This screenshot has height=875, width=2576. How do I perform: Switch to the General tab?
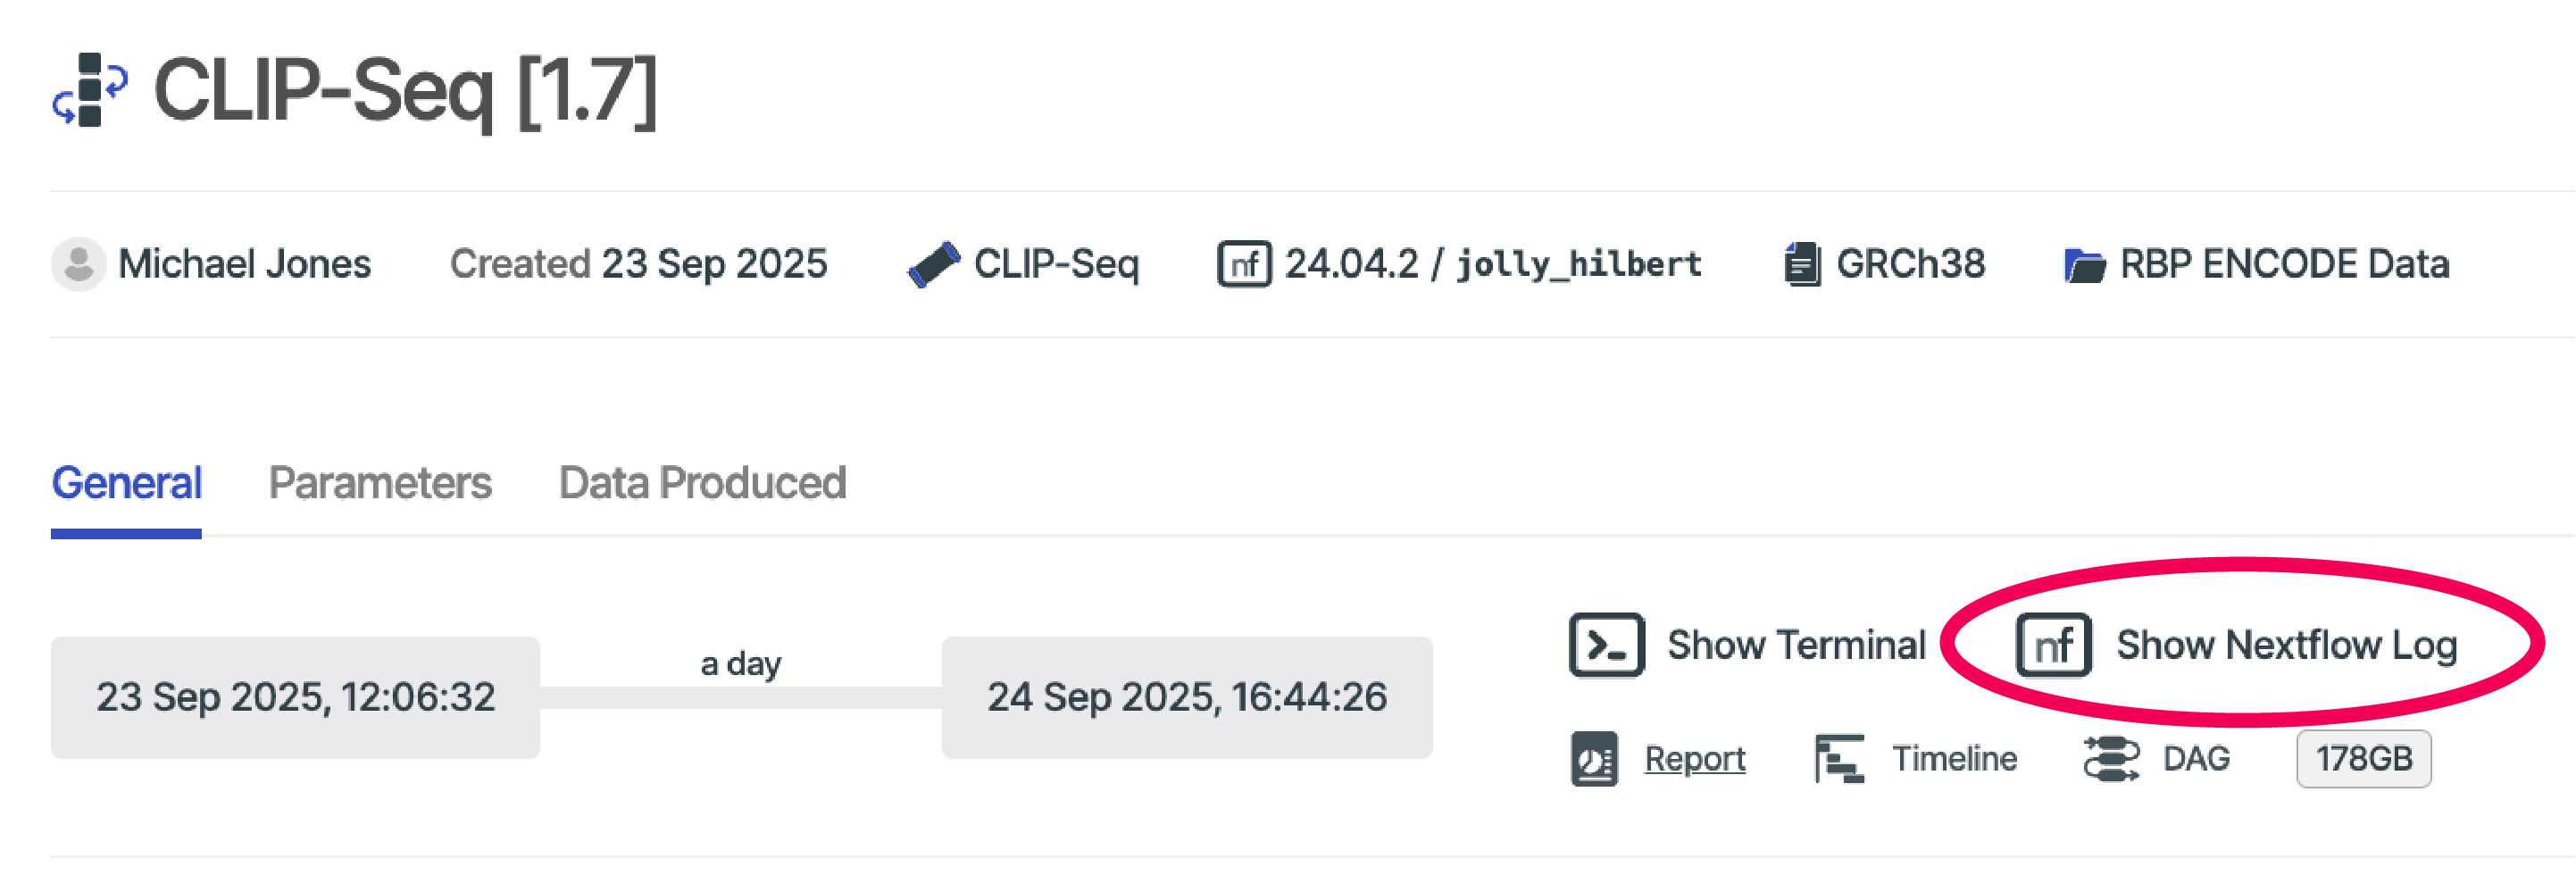tap(127, 483)
